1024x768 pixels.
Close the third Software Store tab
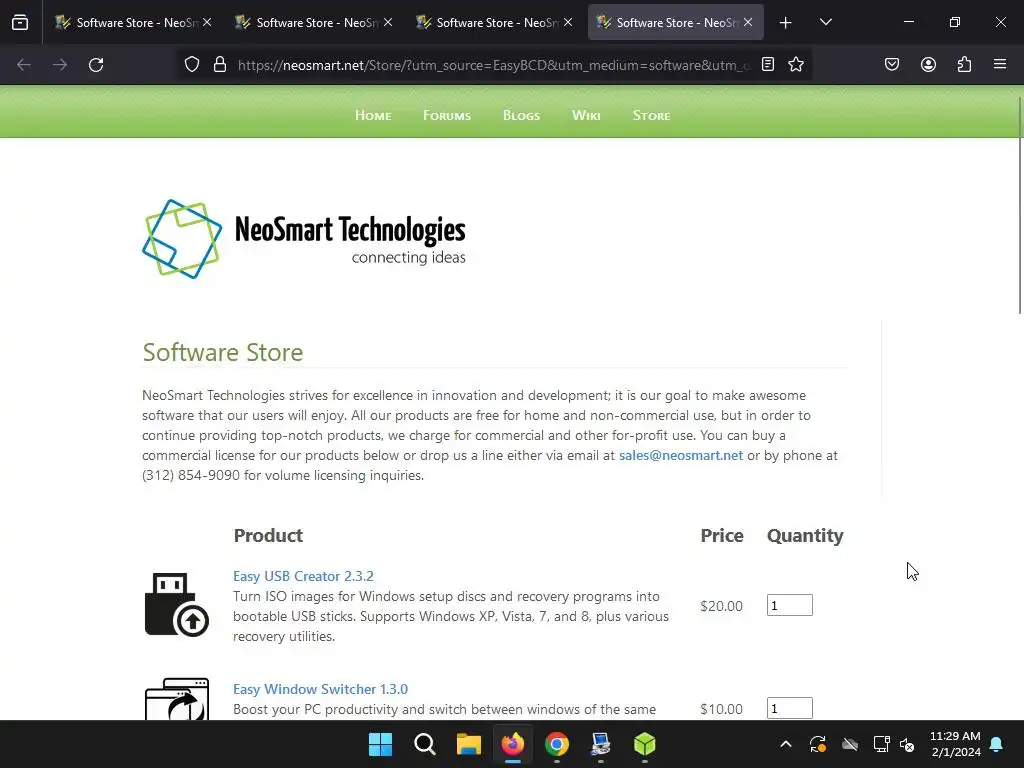(x=568, y=22)
